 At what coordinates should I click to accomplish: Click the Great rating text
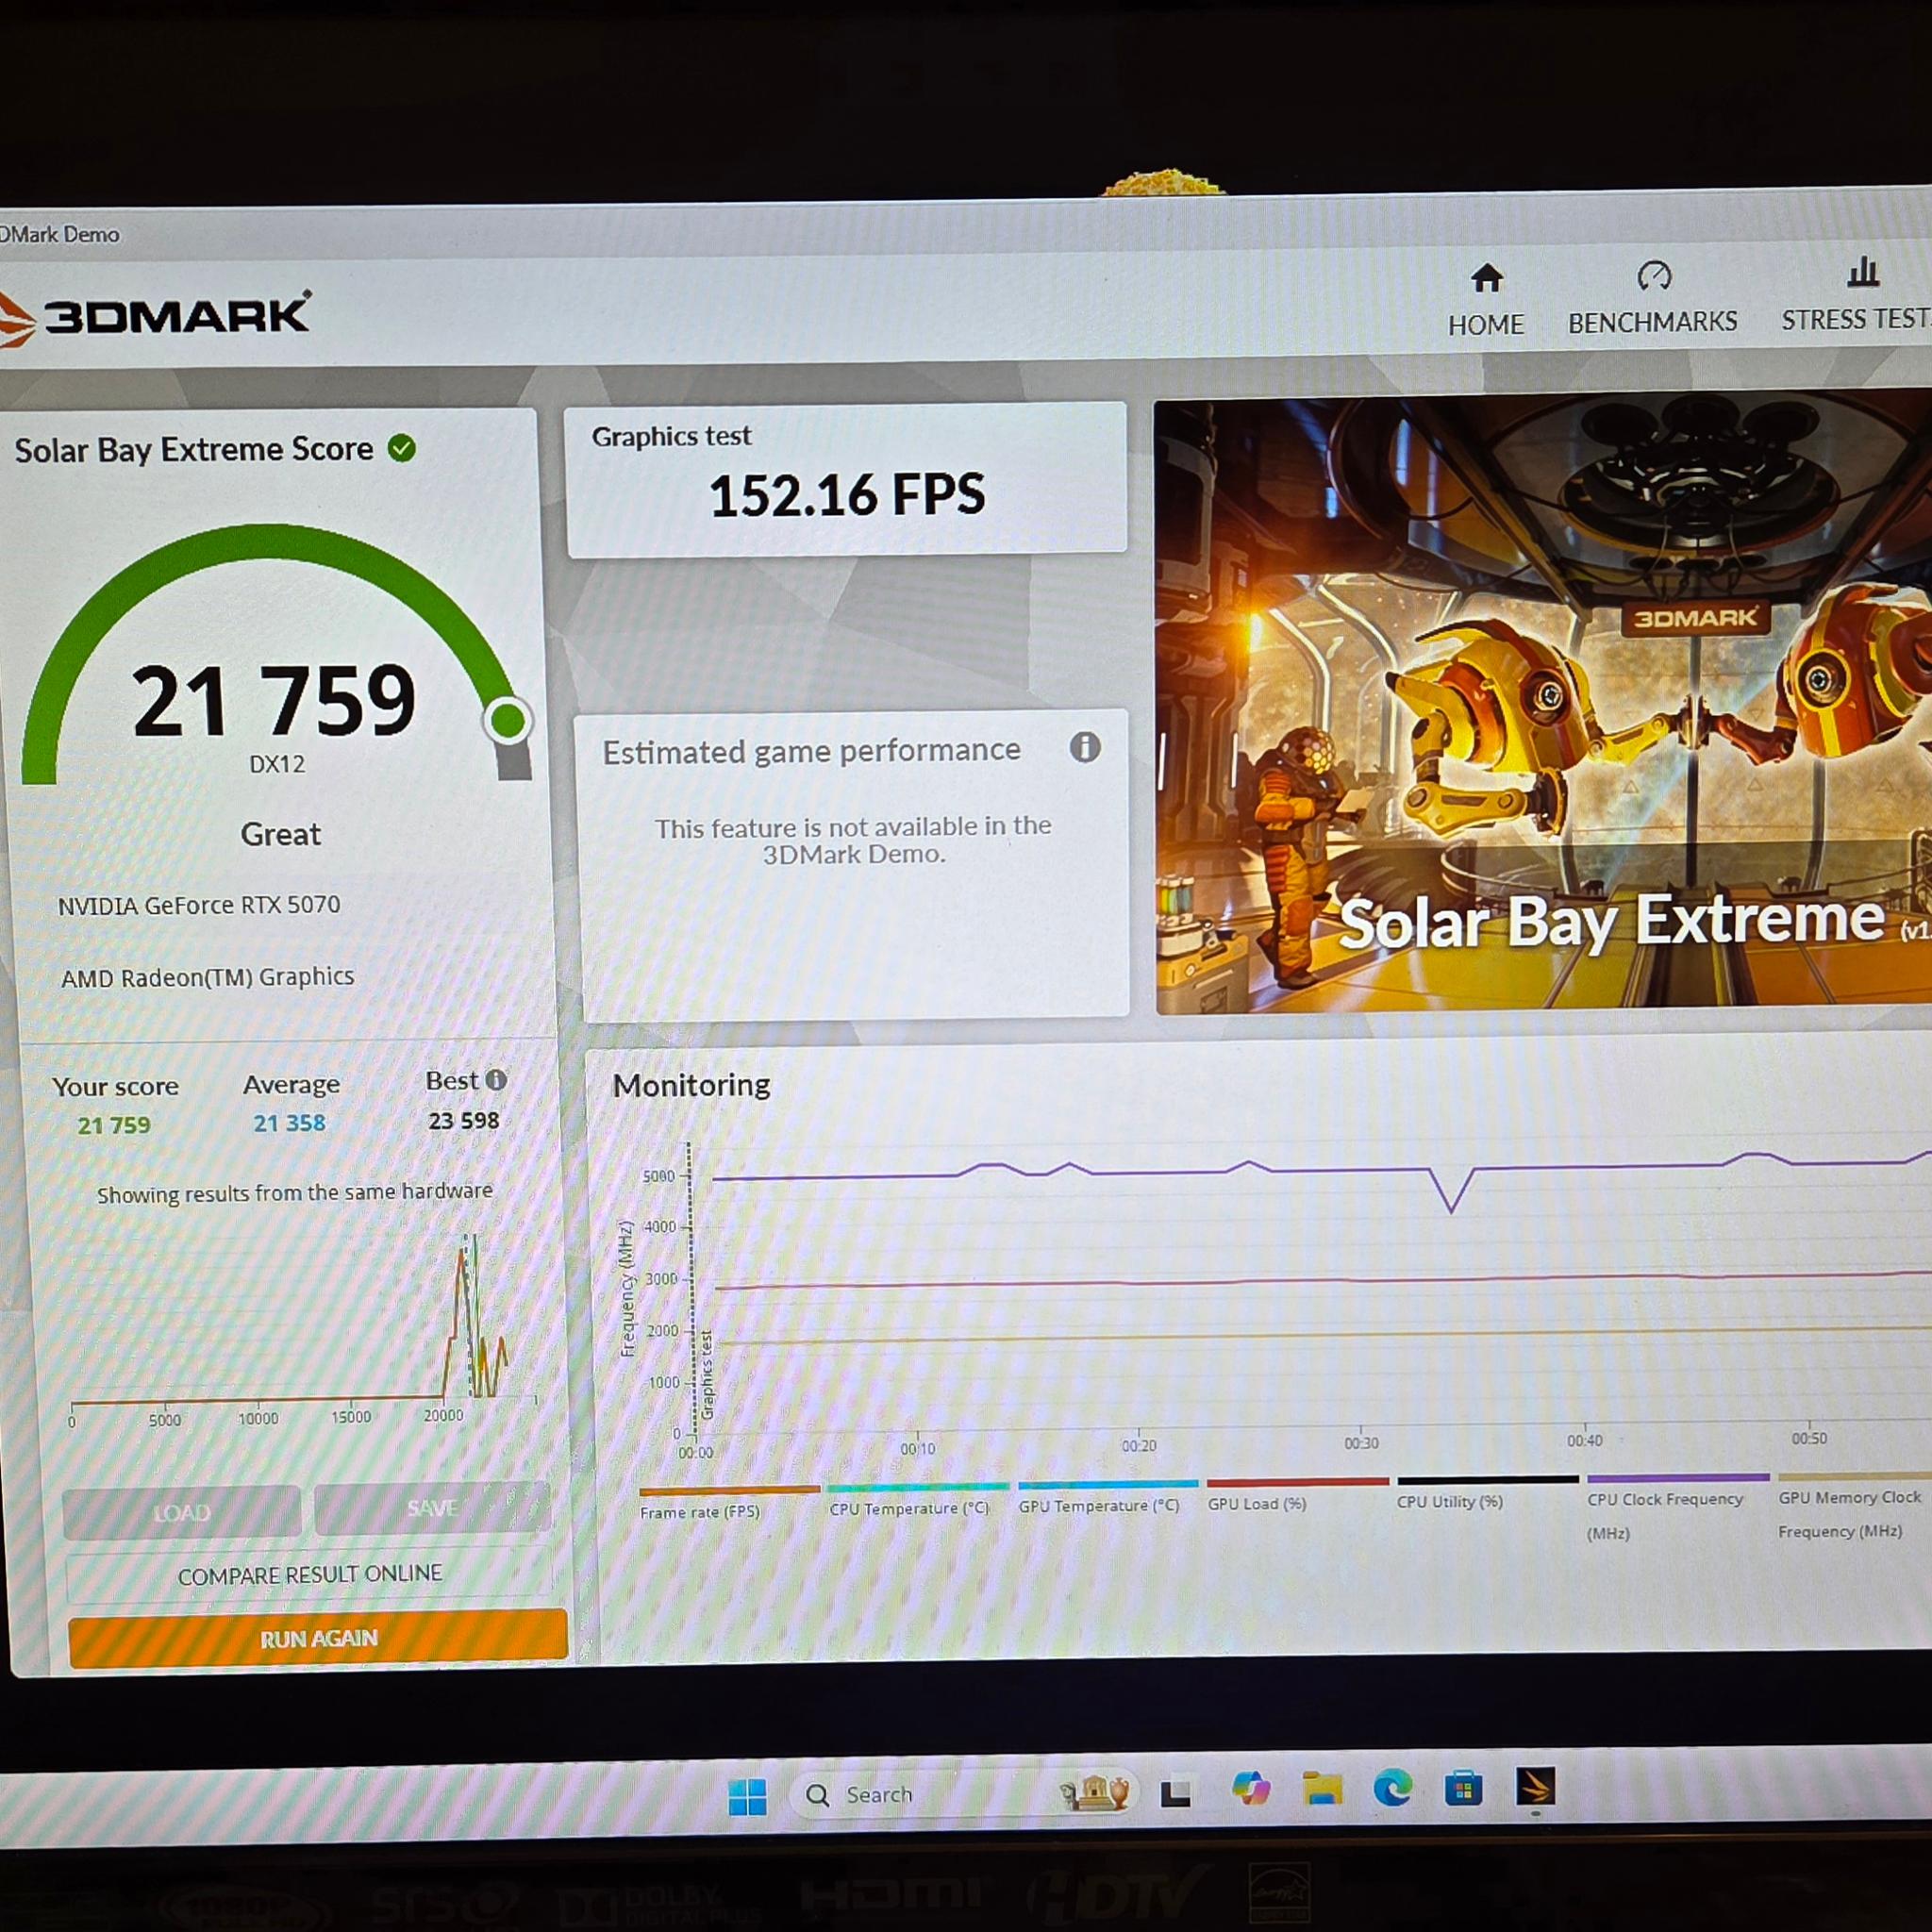click(280, 834)
